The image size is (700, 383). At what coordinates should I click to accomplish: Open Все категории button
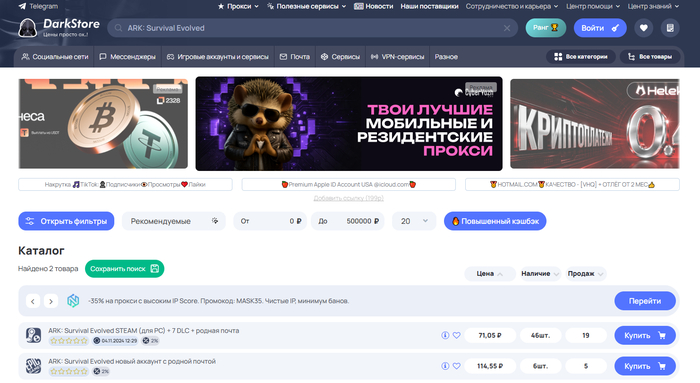tap(581, 57)
